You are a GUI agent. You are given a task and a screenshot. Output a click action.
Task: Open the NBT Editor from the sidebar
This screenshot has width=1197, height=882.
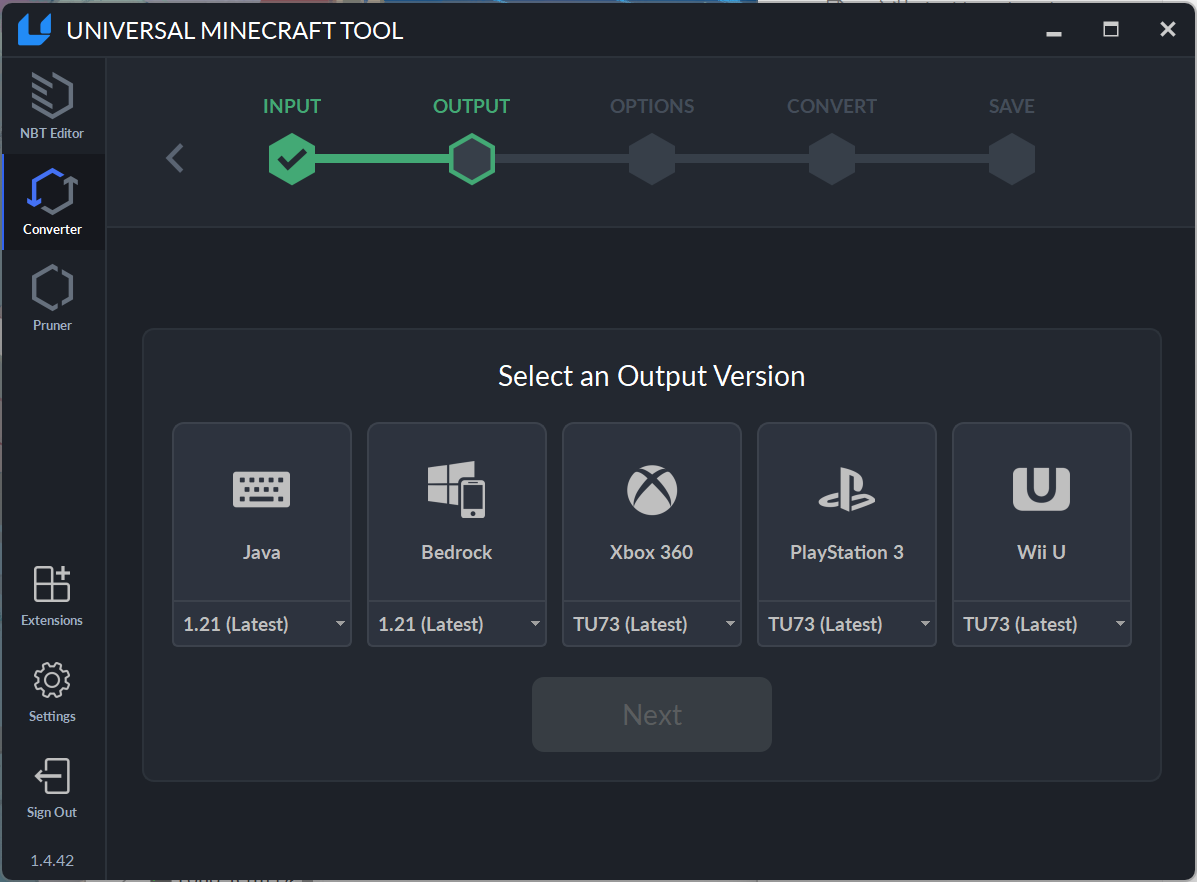tap(52, 106)
